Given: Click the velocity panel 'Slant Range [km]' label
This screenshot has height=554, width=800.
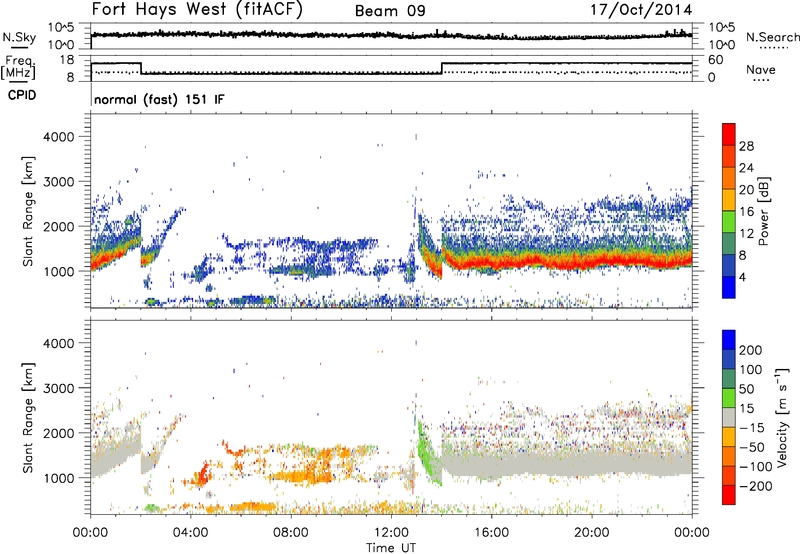Looking at the screenshot, I should 28,417.
